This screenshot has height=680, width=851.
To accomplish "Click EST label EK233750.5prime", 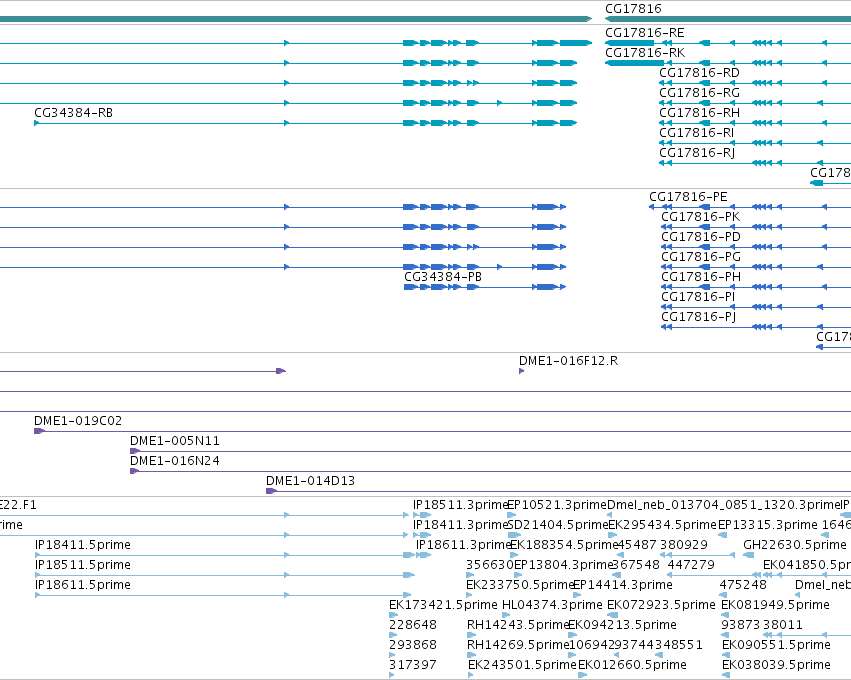I will coord(520,586).
